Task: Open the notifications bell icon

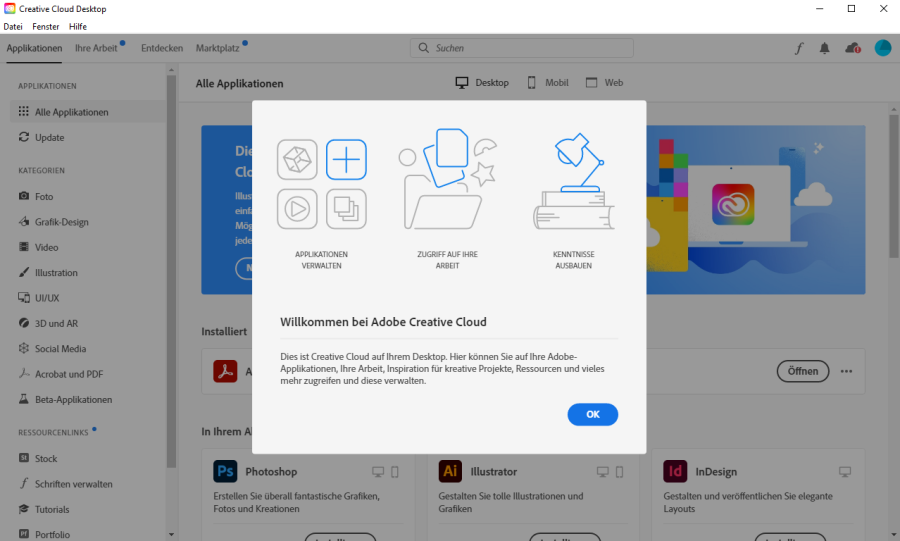Action: point(825,48)
